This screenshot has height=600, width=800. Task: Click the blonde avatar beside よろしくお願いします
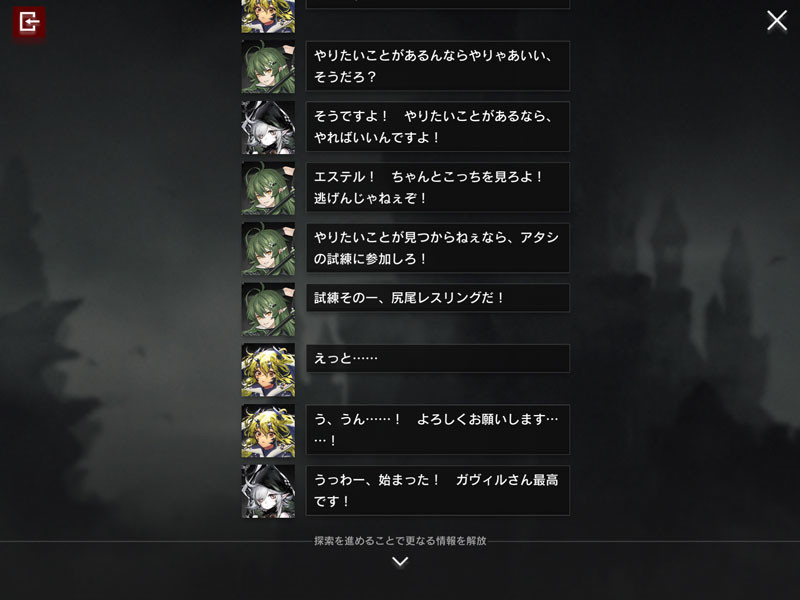point(268,431)
